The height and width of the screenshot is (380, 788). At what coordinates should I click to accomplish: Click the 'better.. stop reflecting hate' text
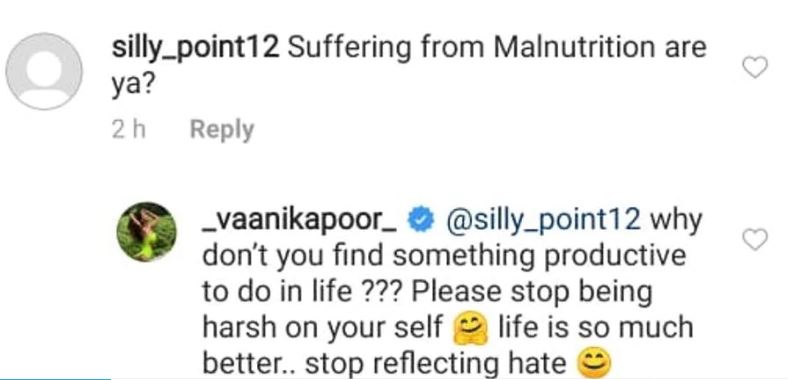pos(384,364)
